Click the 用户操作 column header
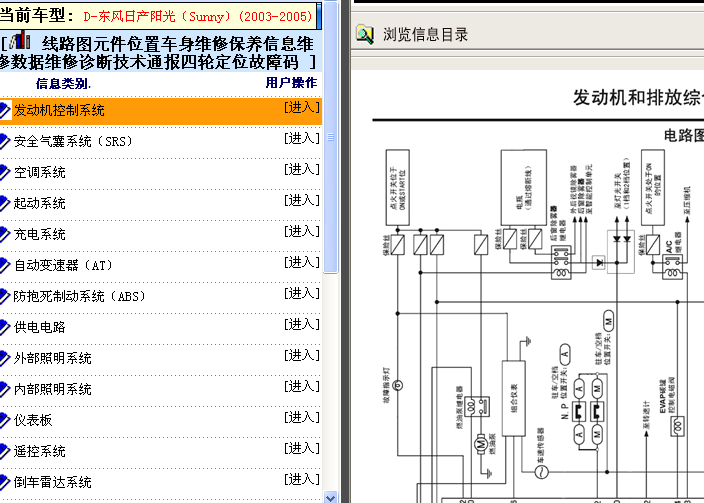The width and height of the screenshot is (704, 503). coord(291,83)
